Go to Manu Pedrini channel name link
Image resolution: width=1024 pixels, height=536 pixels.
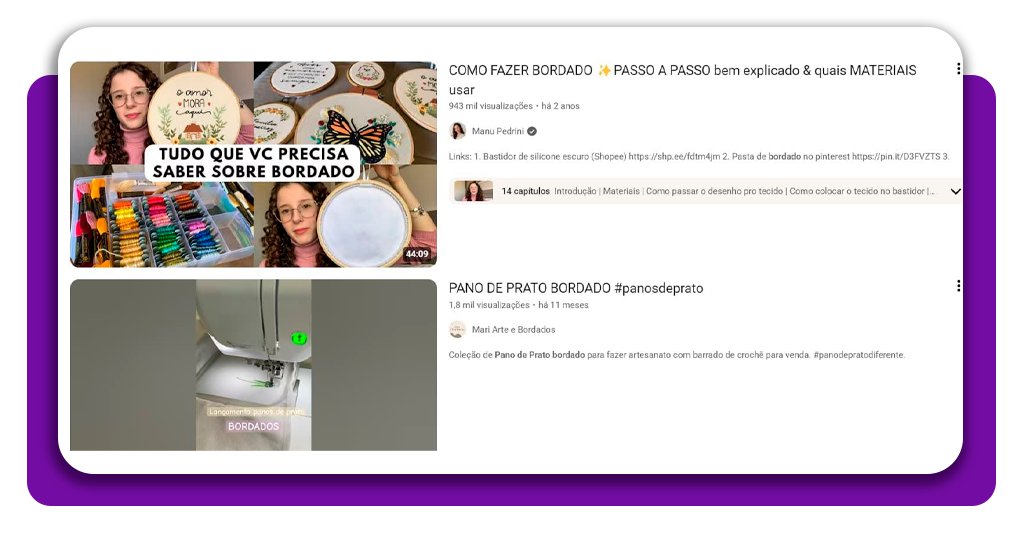498,131
